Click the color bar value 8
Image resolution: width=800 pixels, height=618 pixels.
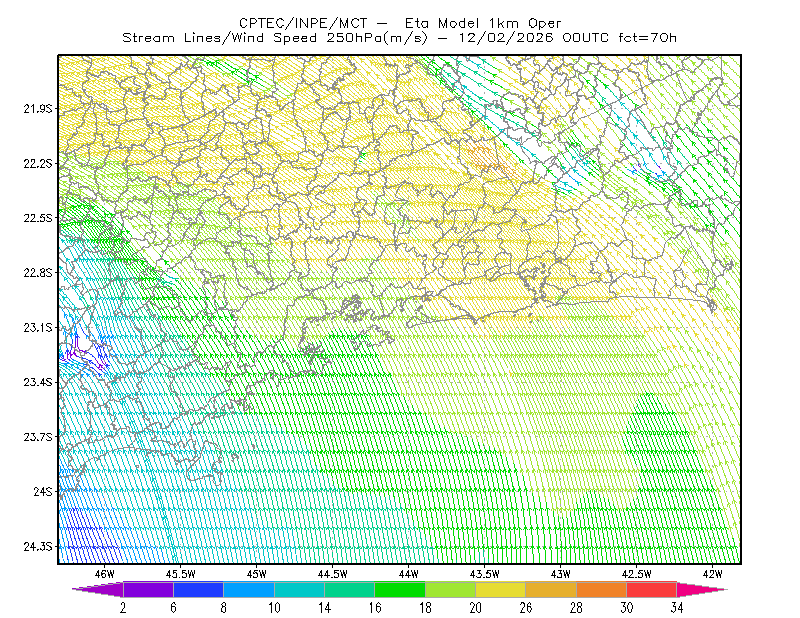pos(223,608)
